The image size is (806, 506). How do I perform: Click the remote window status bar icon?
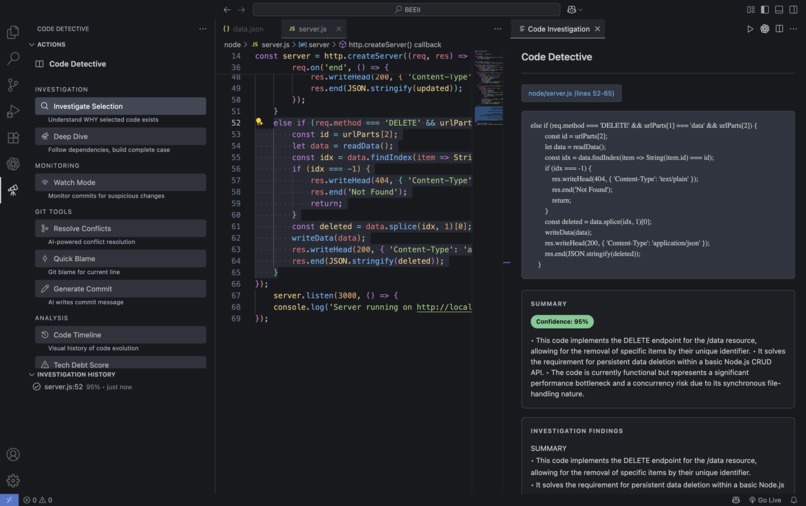tap(9, 500)
